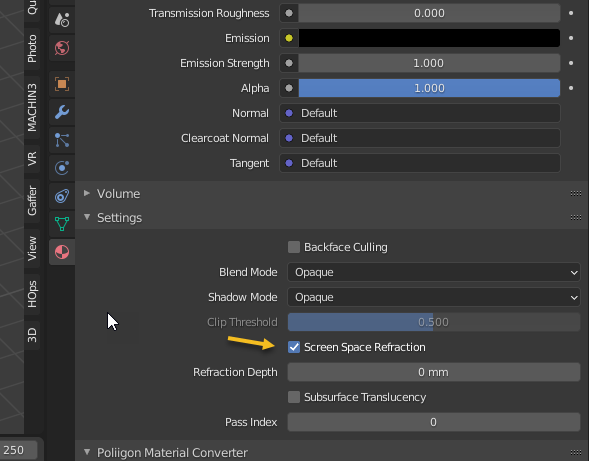Screen dimensions: 589x461
Task: Open the World properties tab icon
Action: point(62,48)
